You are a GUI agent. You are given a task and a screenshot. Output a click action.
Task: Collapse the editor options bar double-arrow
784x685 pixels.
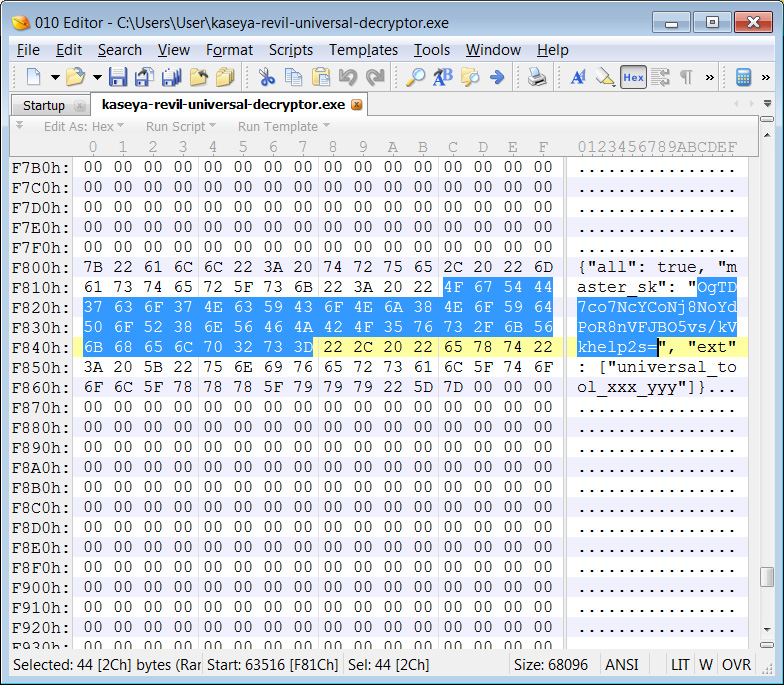(20, 125)
